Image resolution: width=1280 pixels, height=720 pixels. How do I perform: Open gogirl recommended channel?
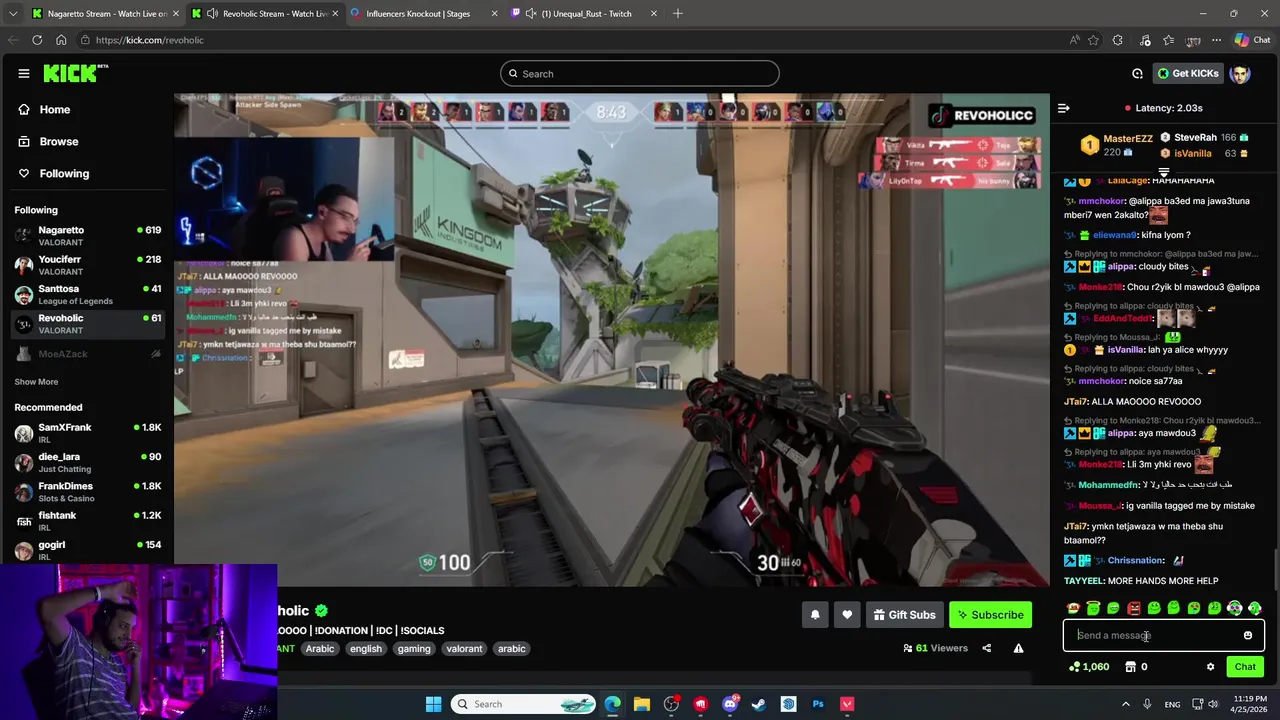[88, 550]
